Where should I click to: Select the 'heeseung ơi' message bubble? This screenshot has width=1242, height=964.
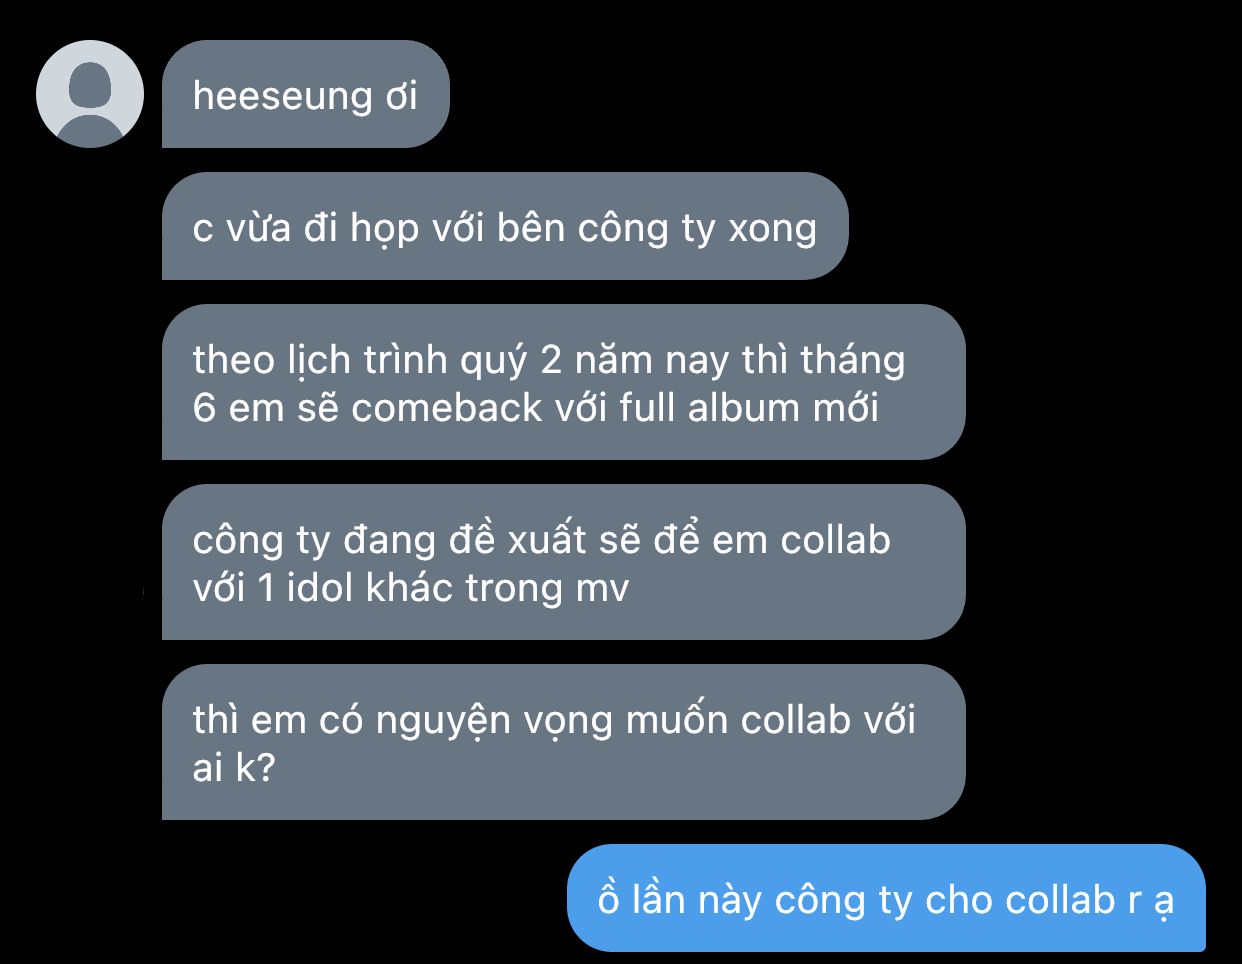tap(306, 94)
